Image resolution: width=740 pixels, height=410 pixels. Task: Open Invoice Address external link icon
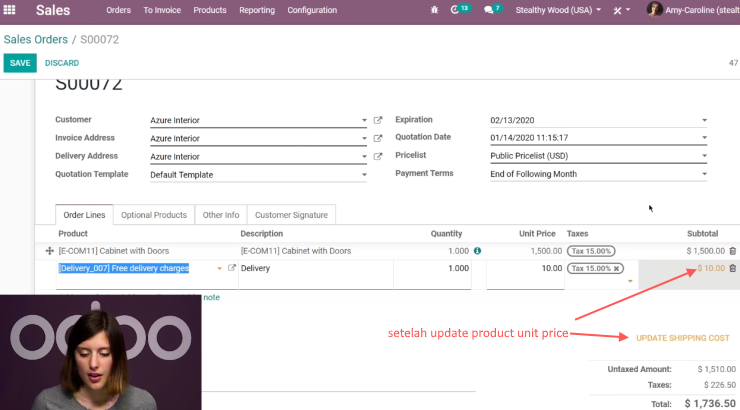click(x=378, y=138)
